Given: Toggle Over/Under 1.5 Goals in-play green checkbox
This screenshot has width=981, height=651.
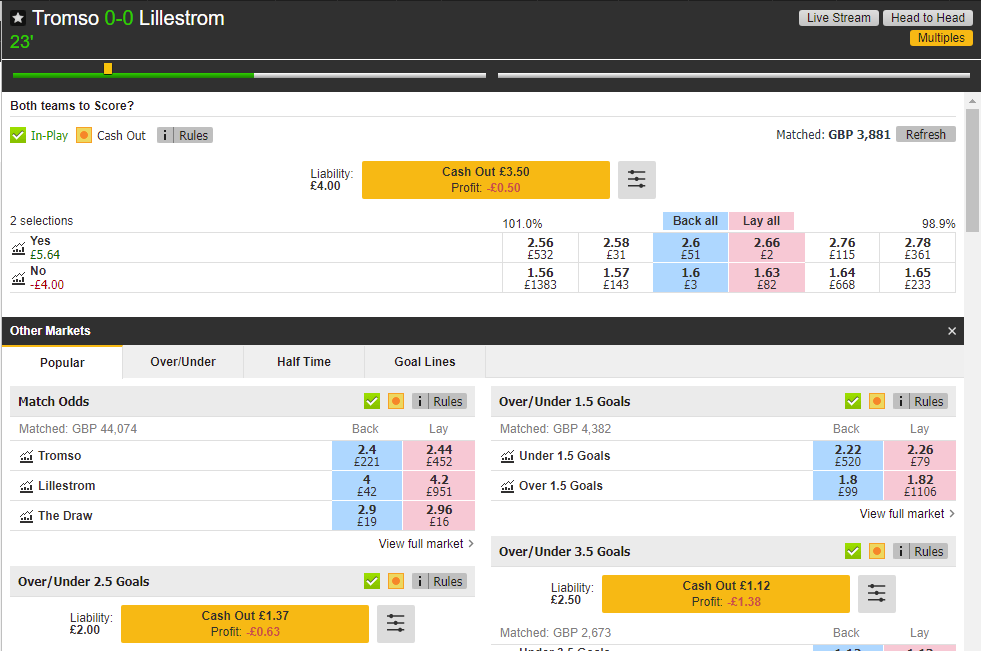Looking at the screenshot, I should tap(853, 401).
